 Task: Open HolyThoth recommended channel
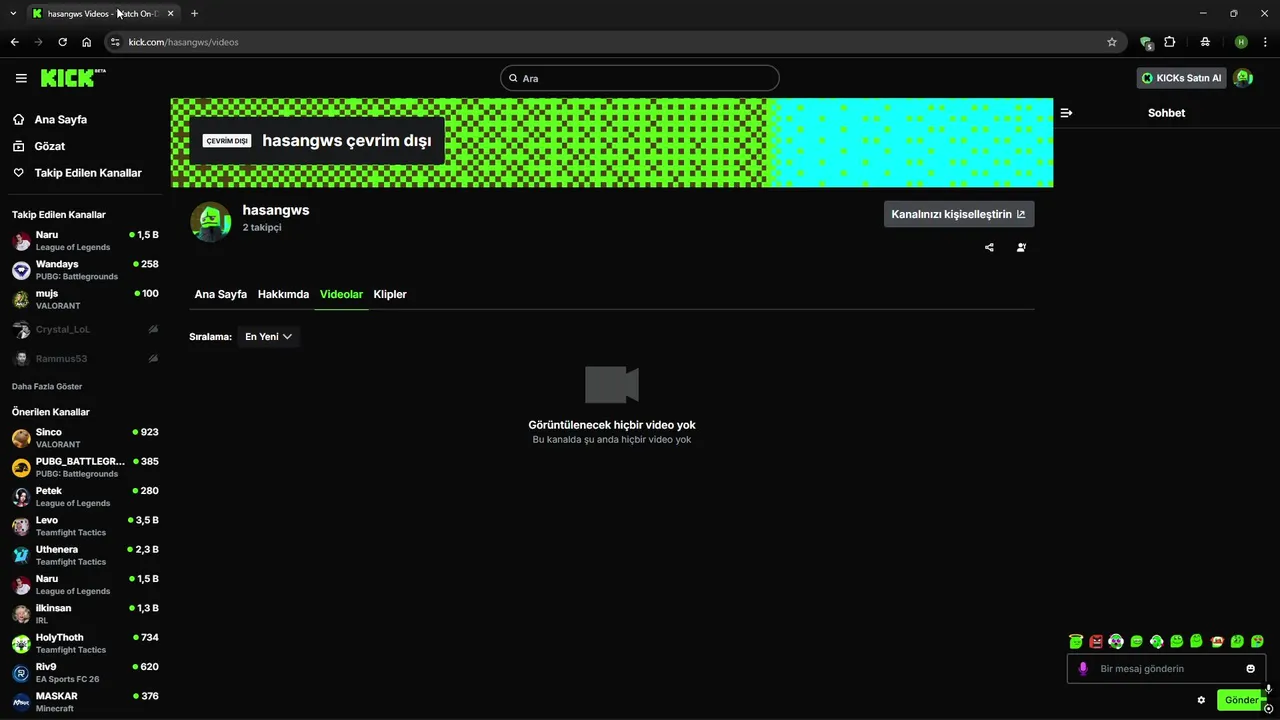[x=85, y=643]
